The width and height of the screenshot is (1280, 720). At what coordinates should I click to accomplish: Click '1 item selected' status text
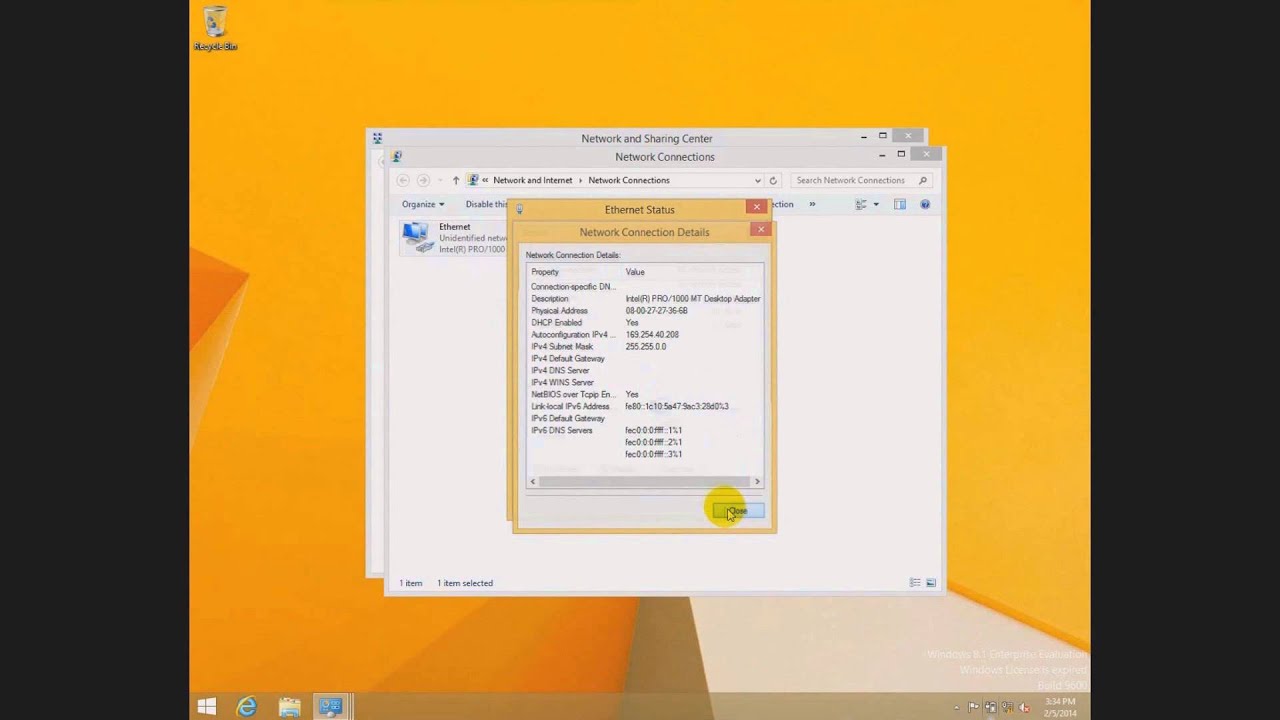(465, 583)
